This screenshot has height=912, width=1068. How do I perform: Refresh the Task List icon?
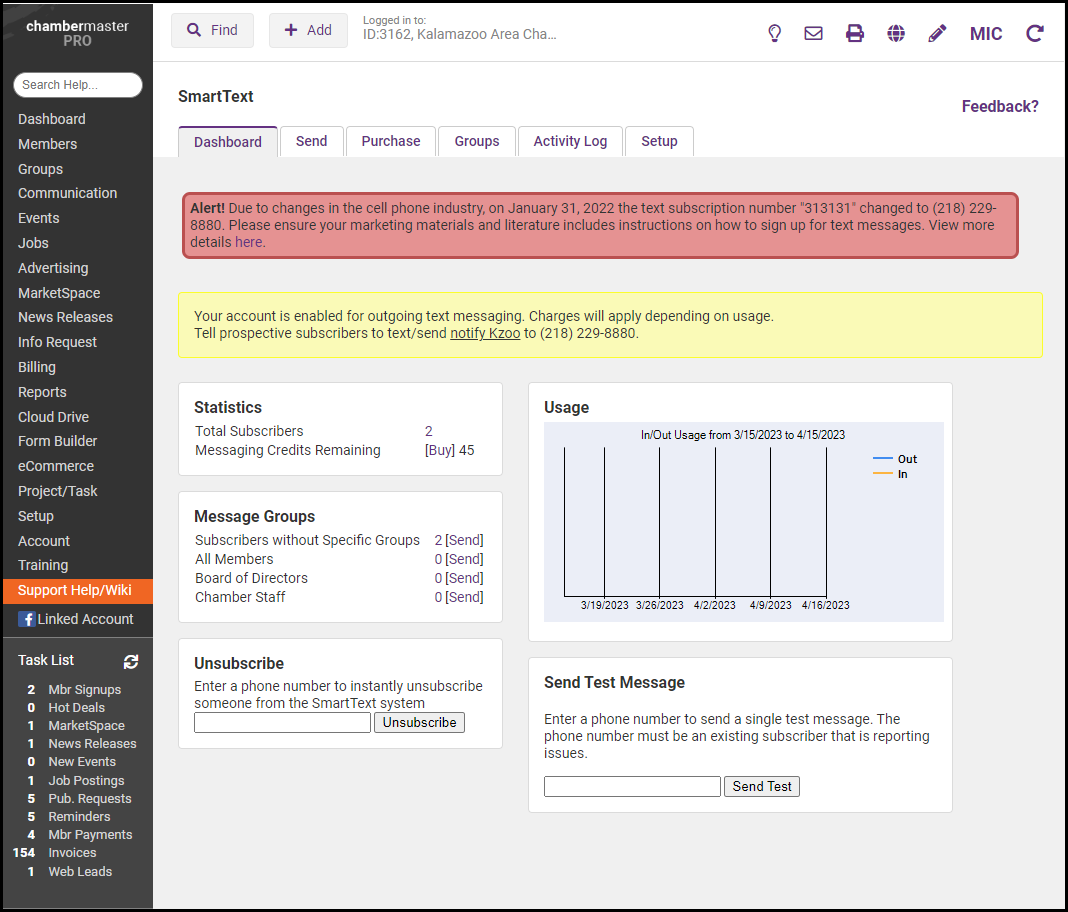pyautogui.click(x=131, y=661)
